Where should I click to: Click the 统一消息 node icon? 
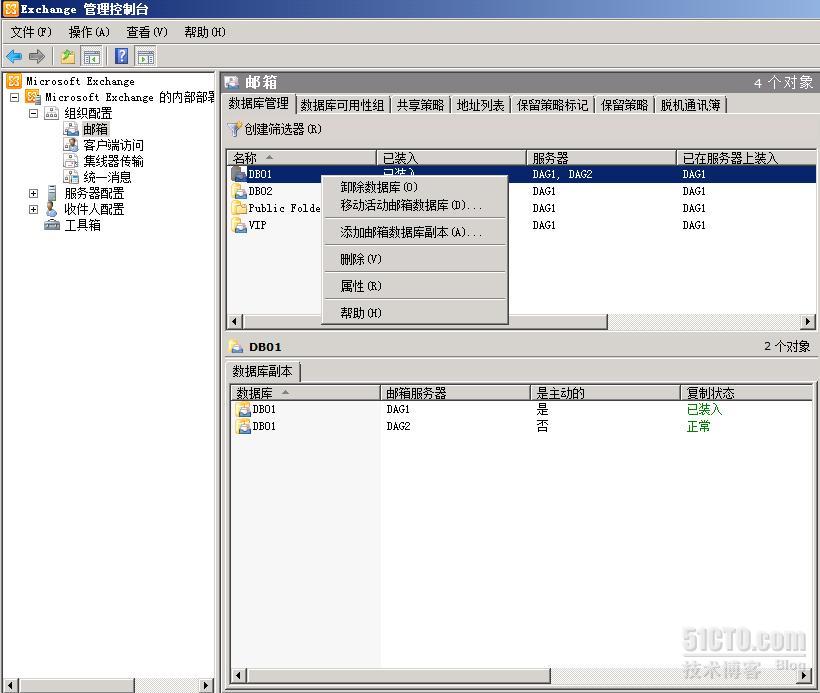(x=71, y=177)
